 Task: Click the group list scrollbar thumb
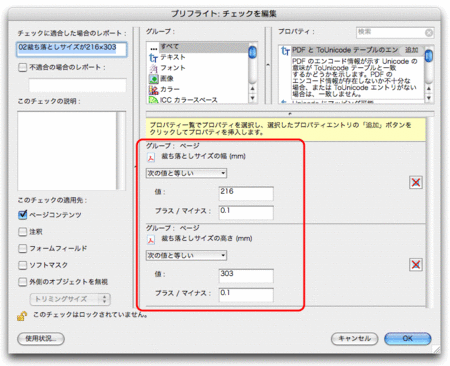(253, 53)
